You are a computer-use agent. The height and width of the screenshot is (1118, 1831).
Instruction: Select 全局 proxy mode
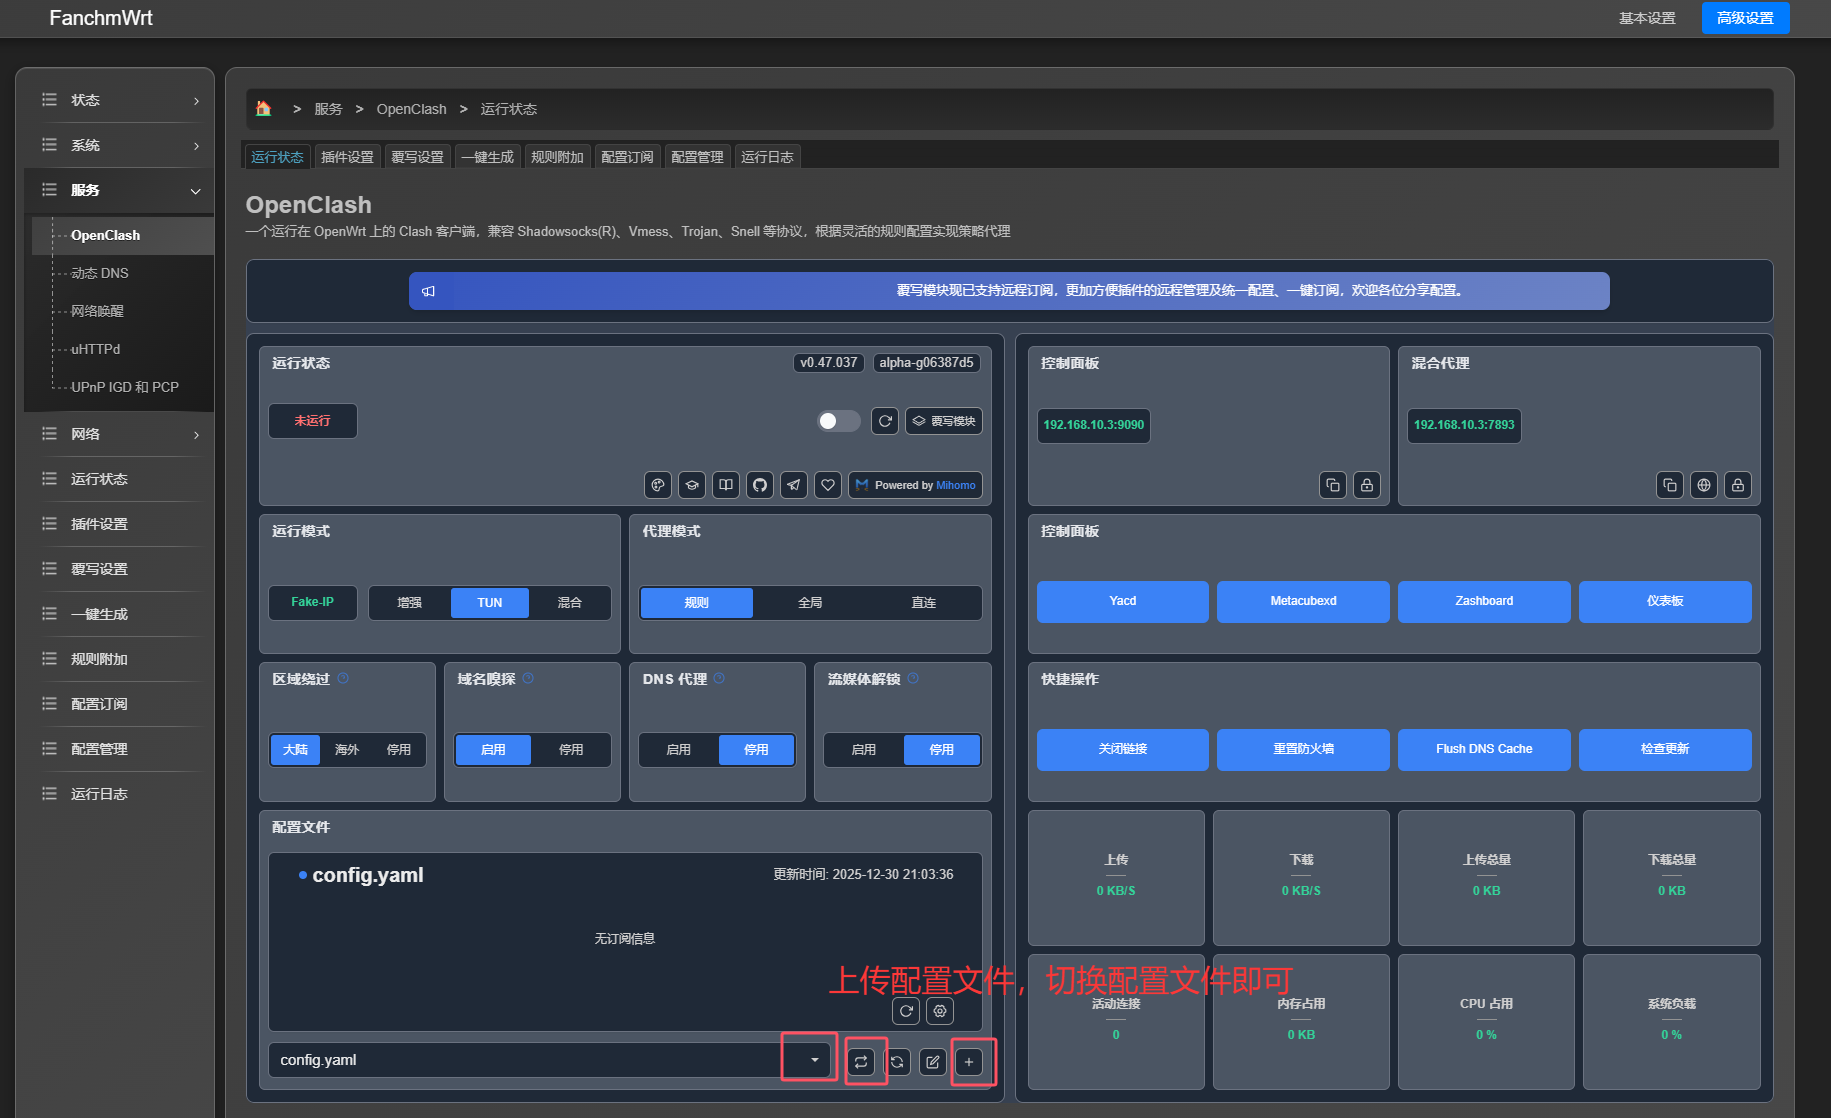(x=810, y=603)
